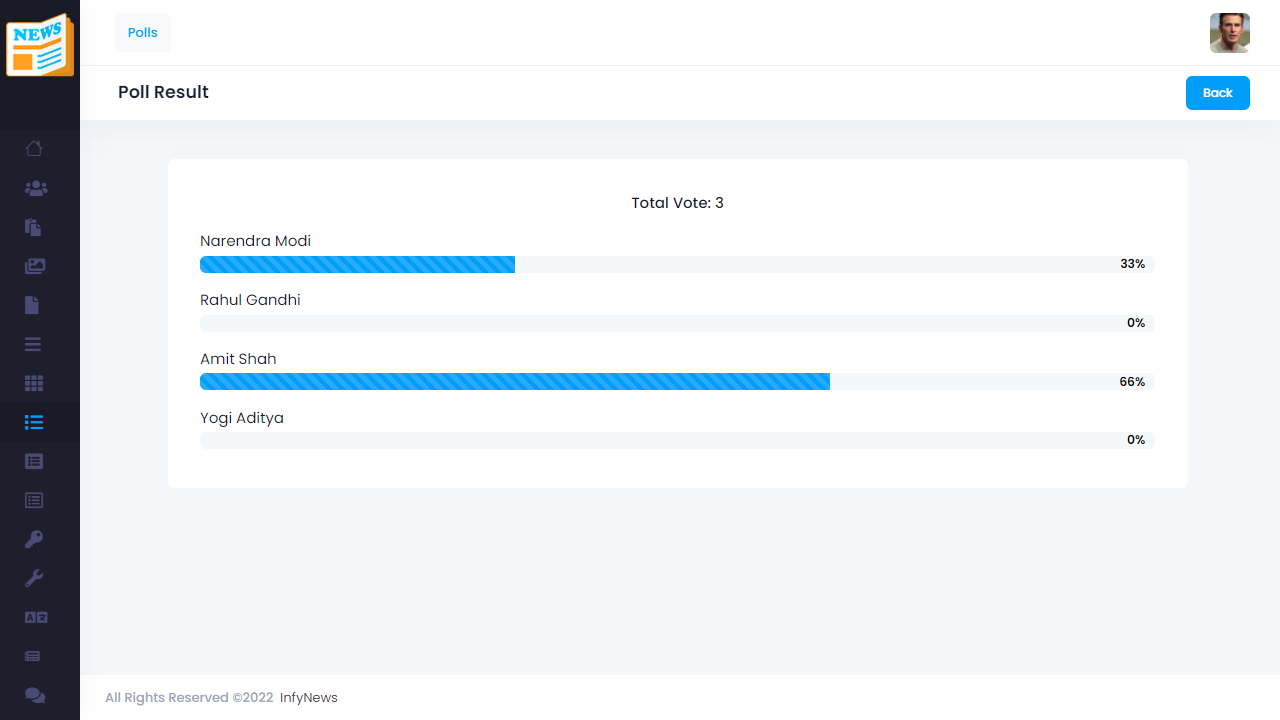Open the three-bar menu icon in sidebar

click(33, 344)
